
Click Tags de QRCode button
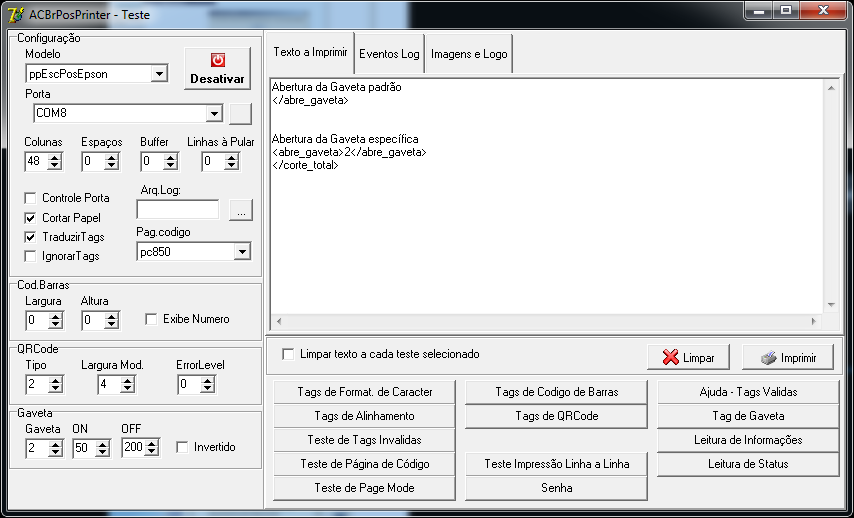click(x=557, y=416)
